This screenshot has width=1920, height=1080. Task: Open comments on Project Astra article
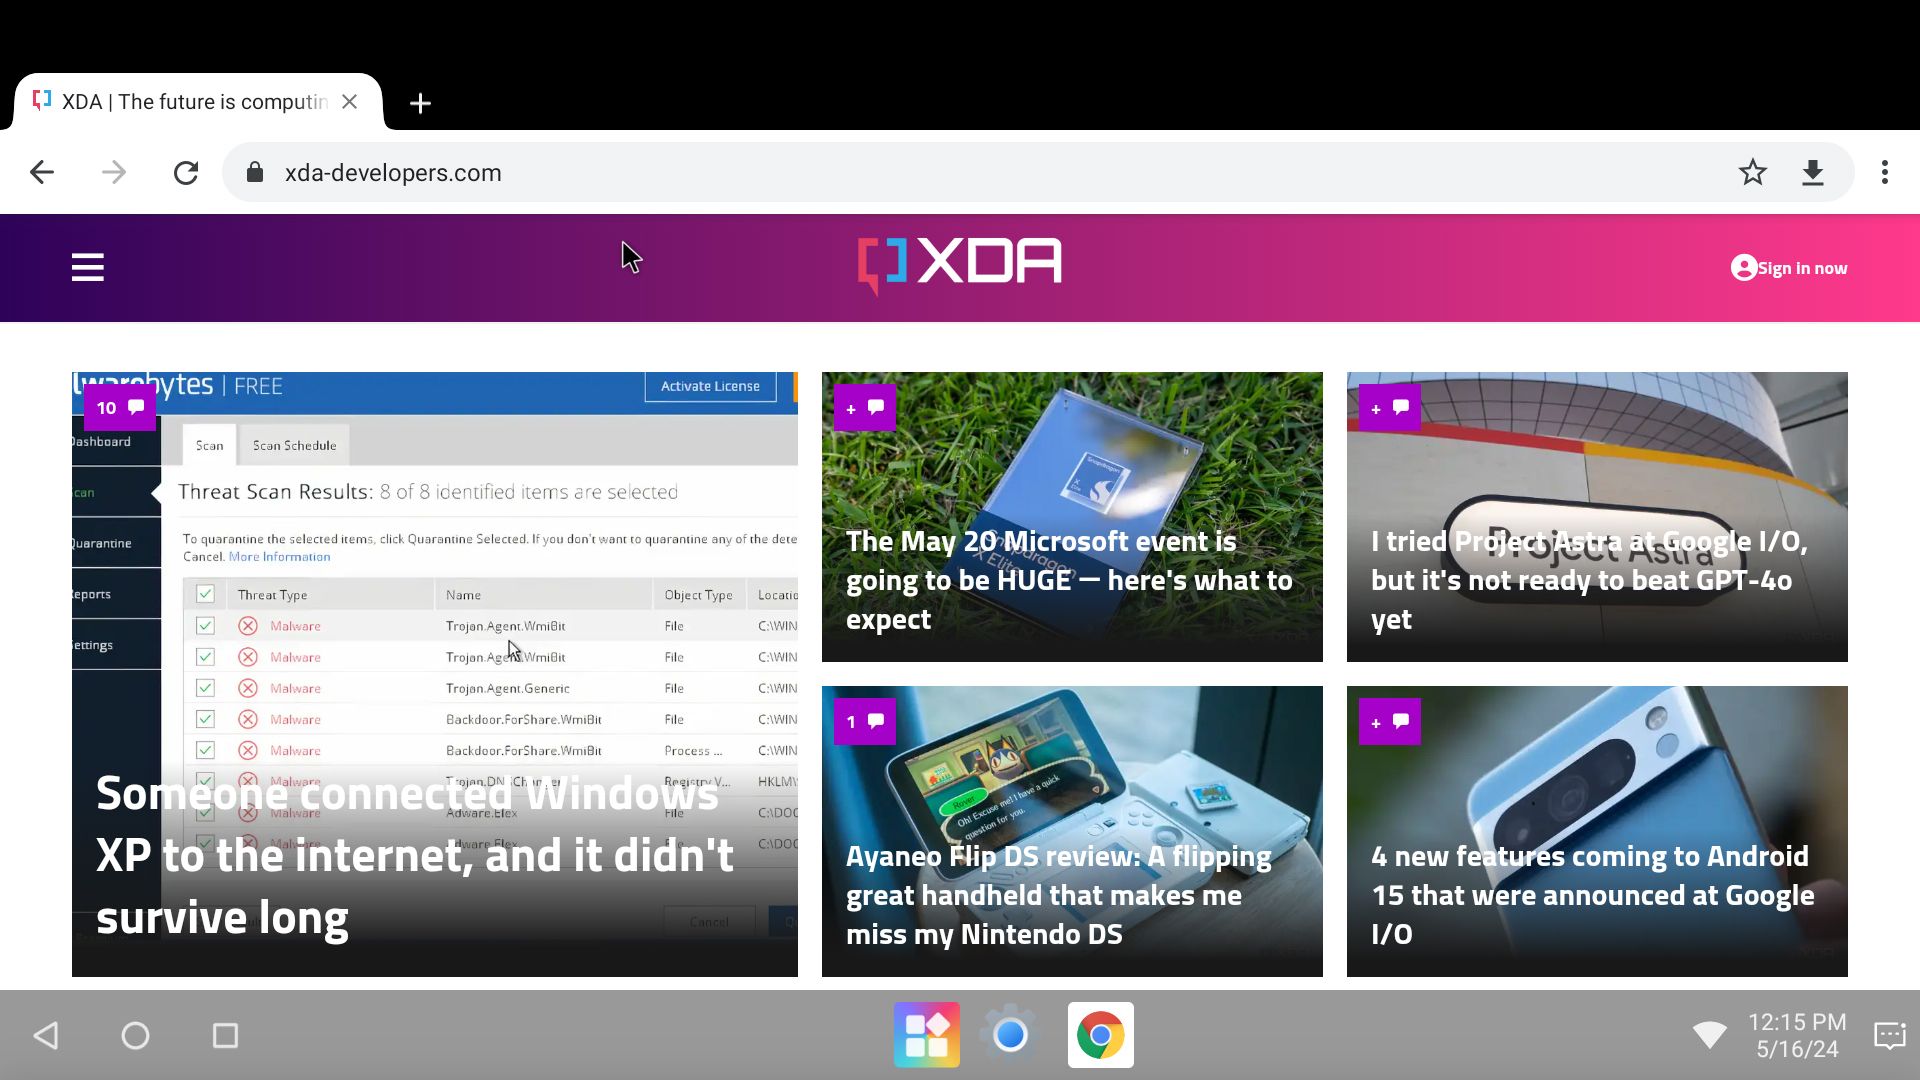pyautogui.click(x=1390, y=408)
